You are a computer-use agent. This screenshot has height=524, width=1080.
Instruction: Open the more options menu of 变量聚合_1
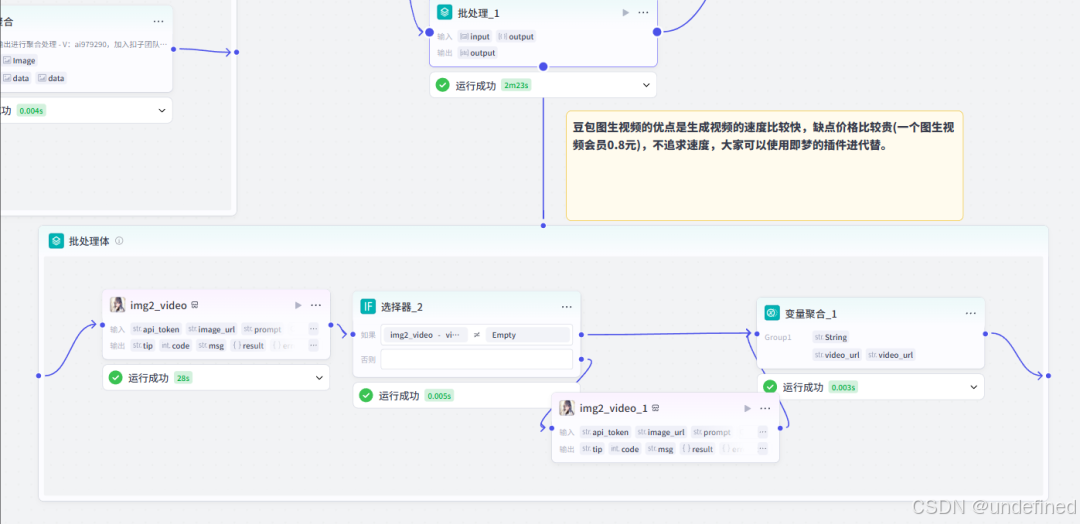tap(970, 313)
